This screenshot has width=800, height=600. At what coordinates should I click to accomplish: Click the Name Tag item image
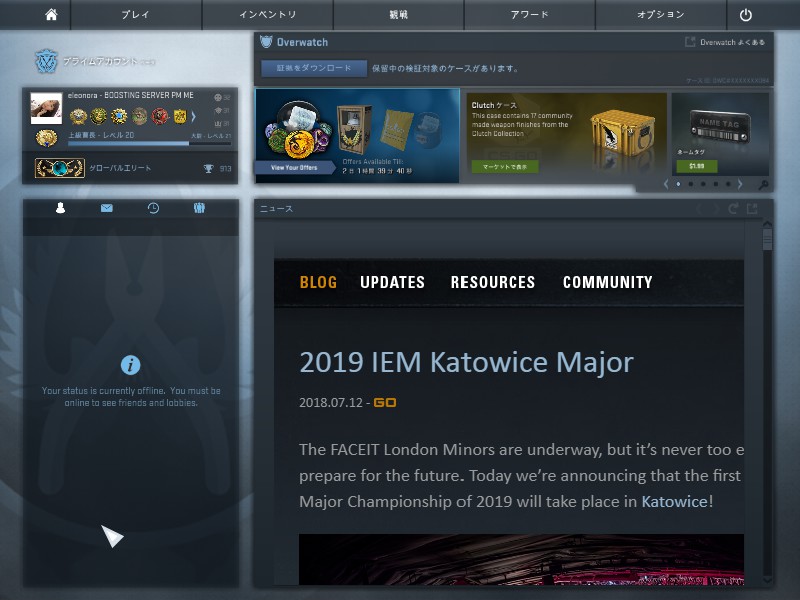click(720, 126)
